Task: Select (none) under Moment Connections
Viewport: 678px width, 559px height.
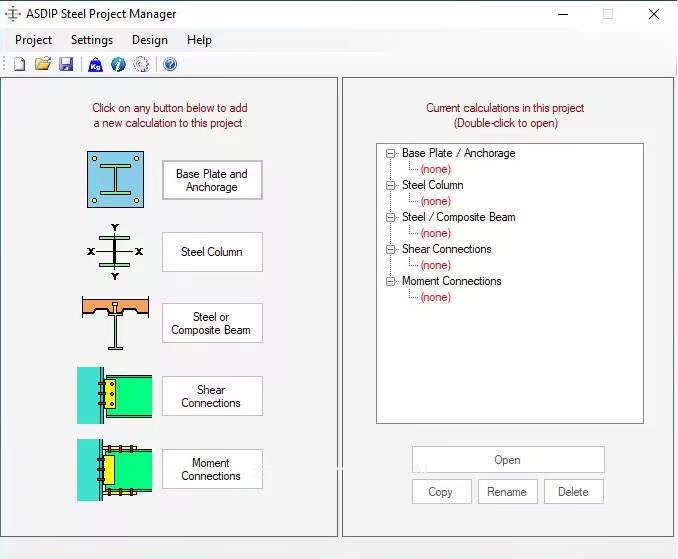Action: click(x=435, y=297)
